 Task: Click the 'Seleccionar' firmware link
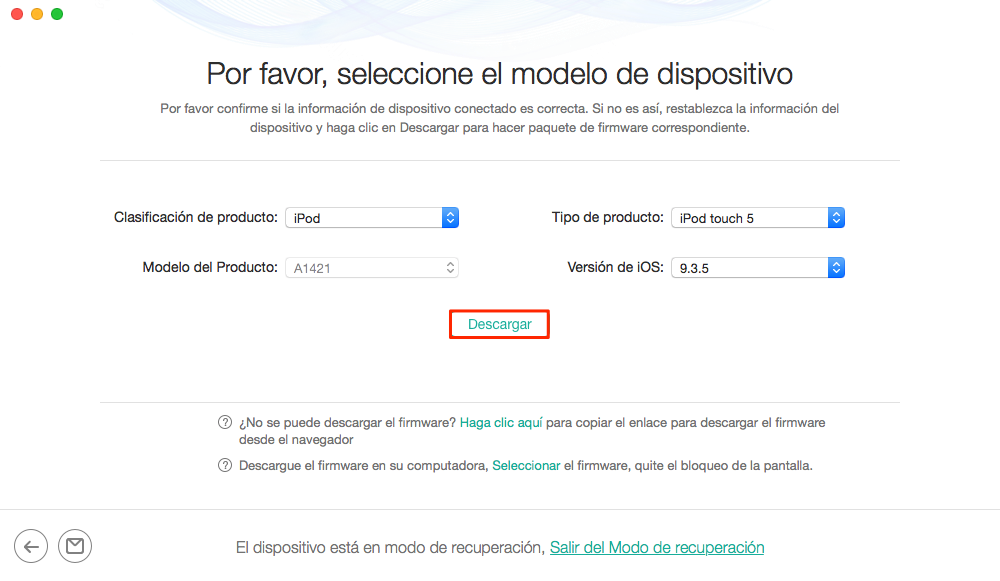click(x=526, y=466)
